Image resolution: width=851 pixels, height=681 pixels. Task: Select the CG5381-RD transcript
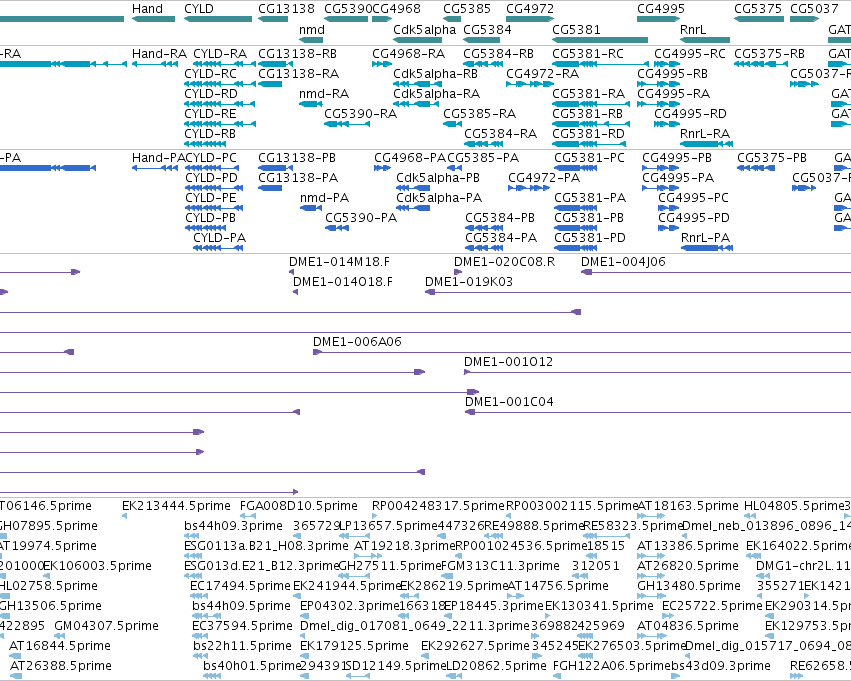click(589, 144)
